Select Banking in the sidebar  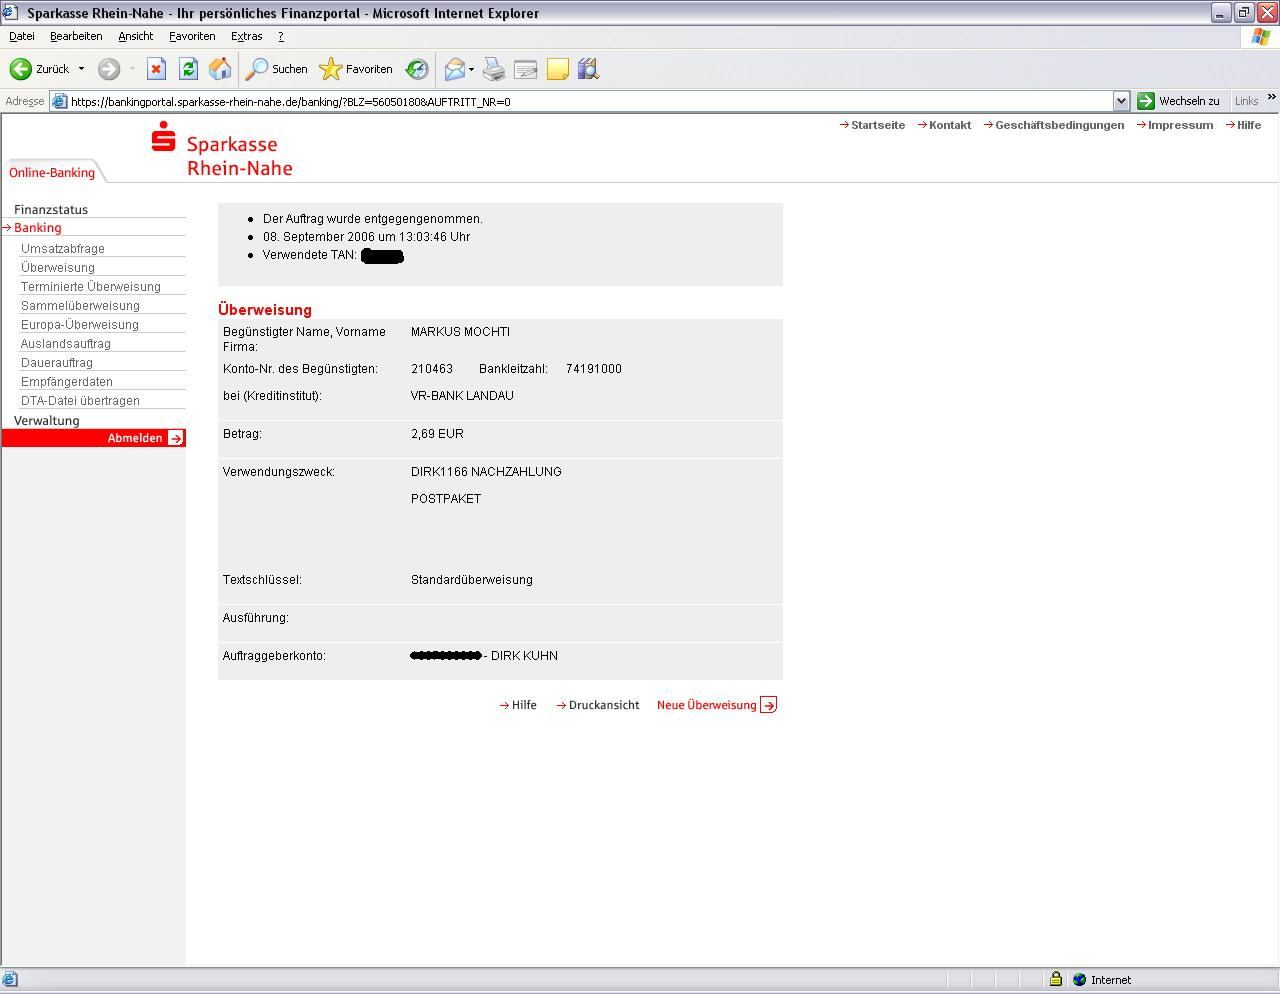pyautogui.click(x=38, y=227)
